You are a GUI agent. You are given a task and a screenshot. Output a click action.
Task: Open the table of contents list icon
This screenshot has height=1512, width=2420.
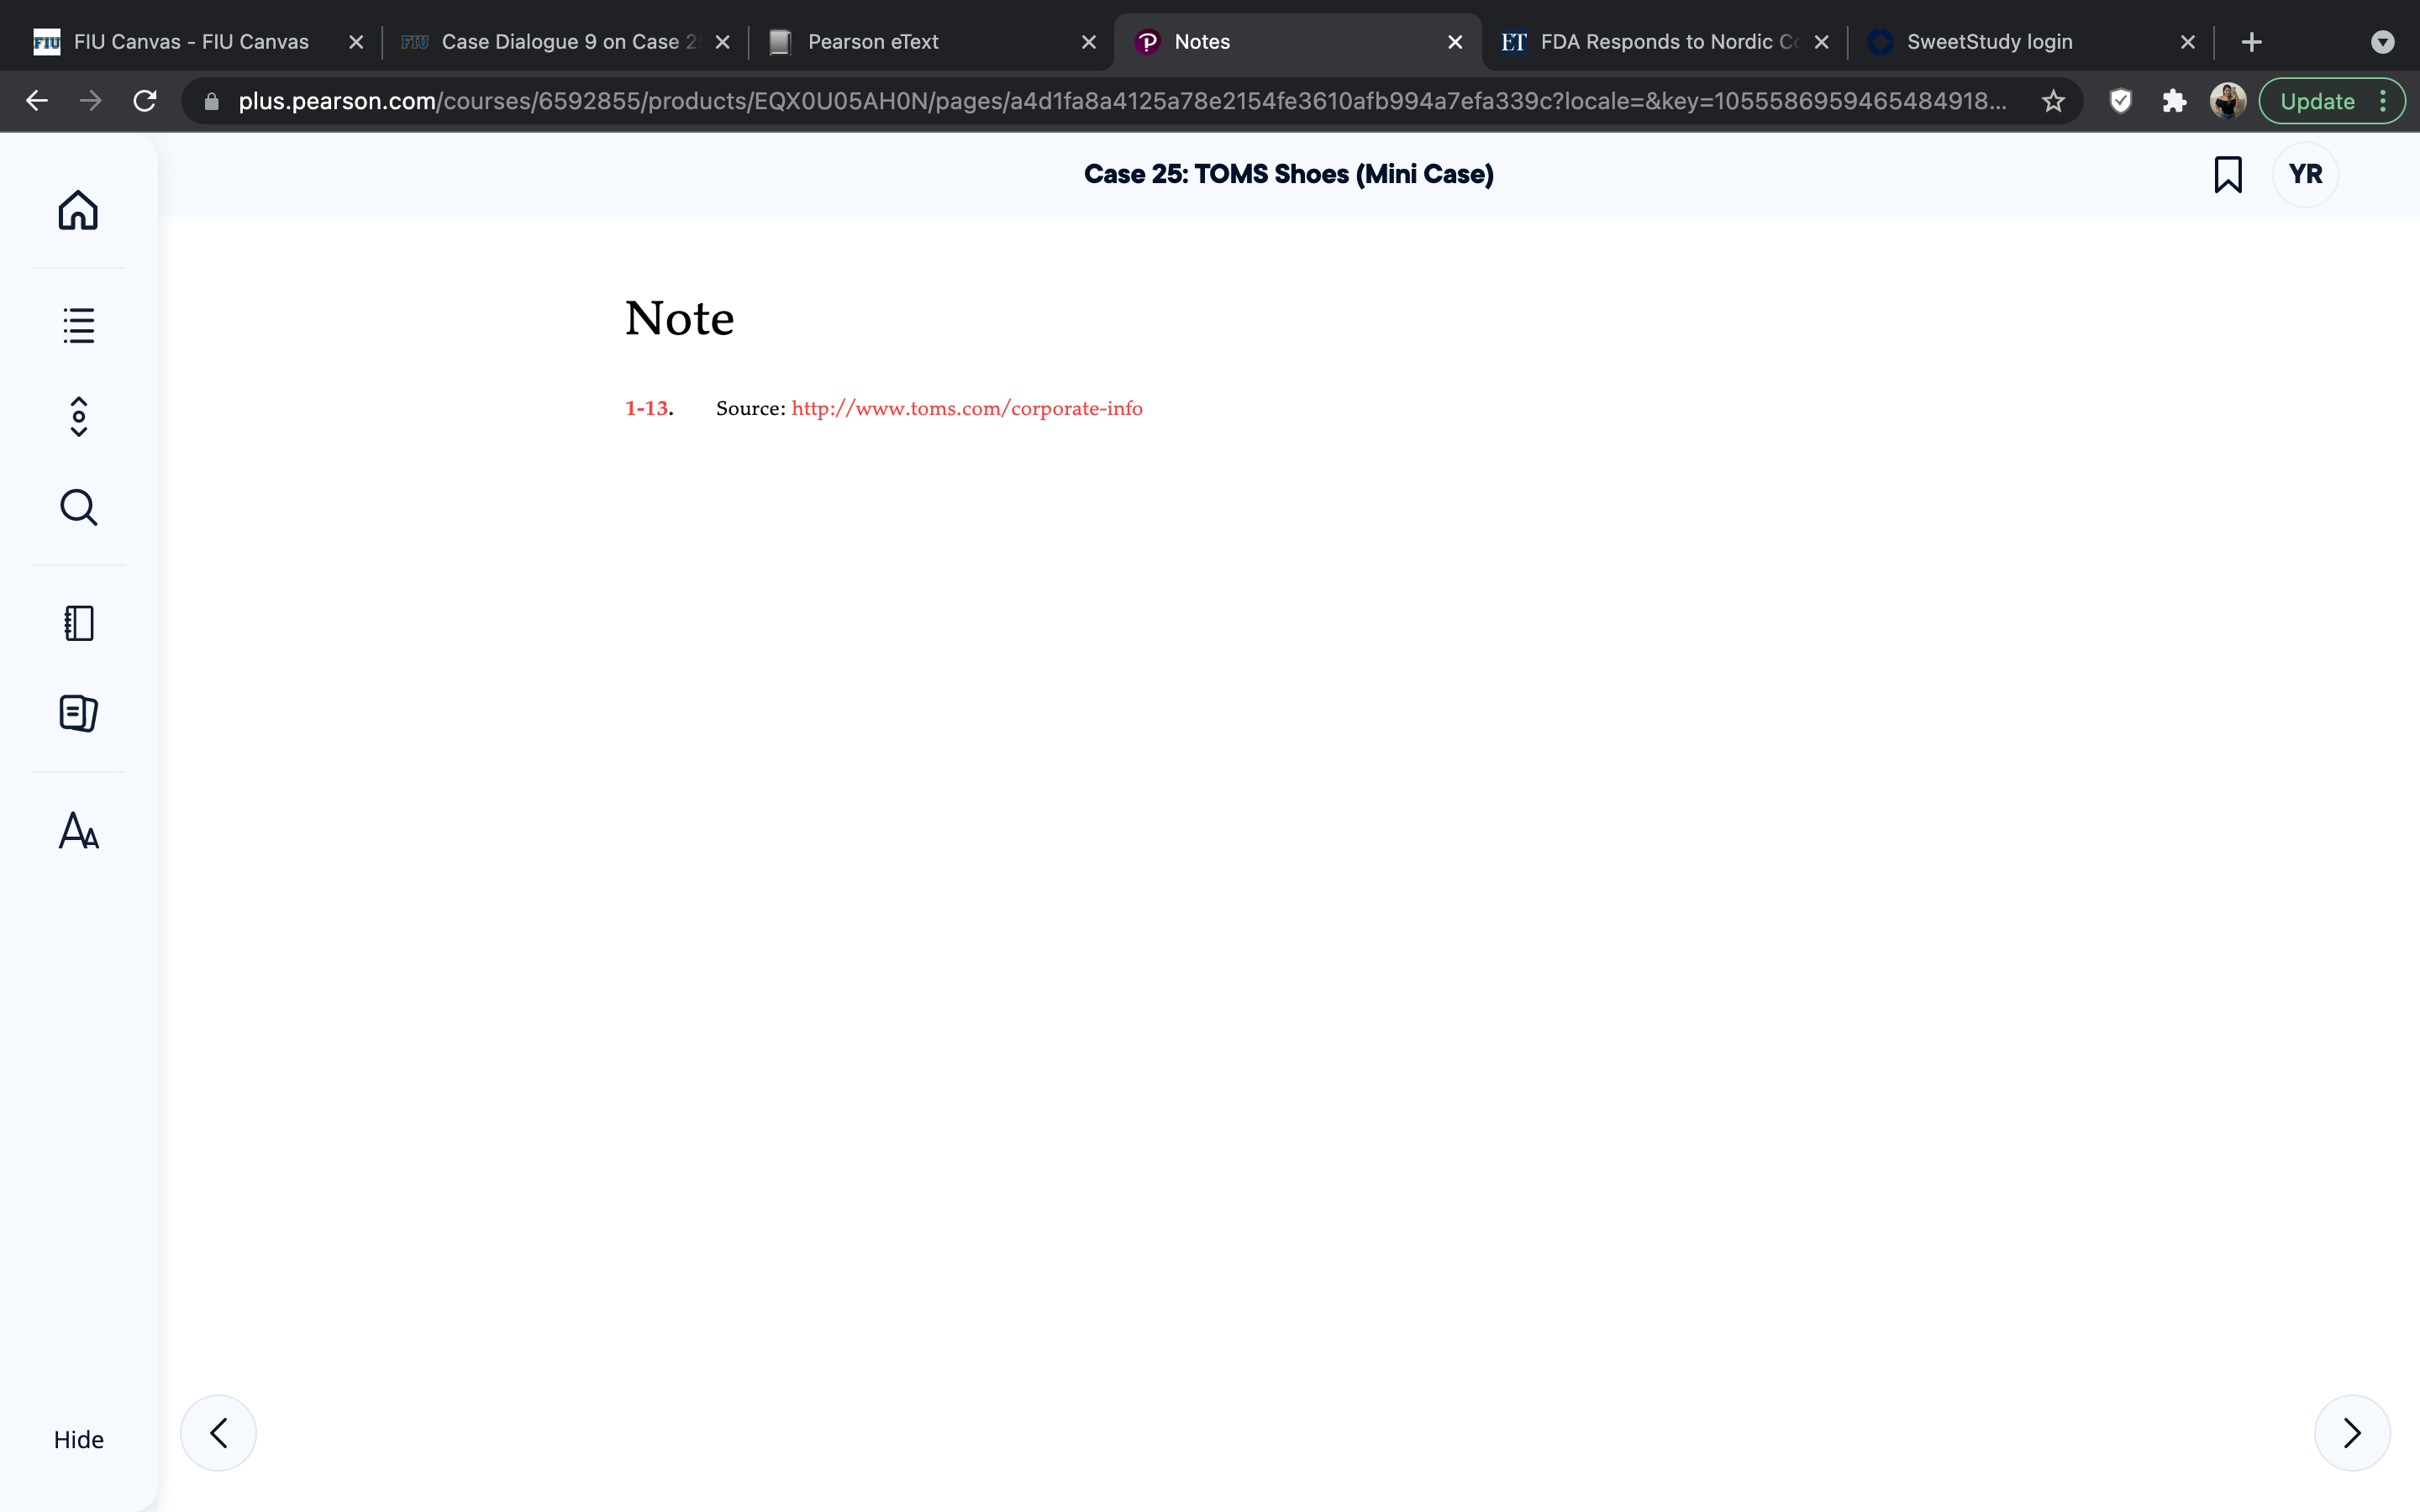point(78,325)
